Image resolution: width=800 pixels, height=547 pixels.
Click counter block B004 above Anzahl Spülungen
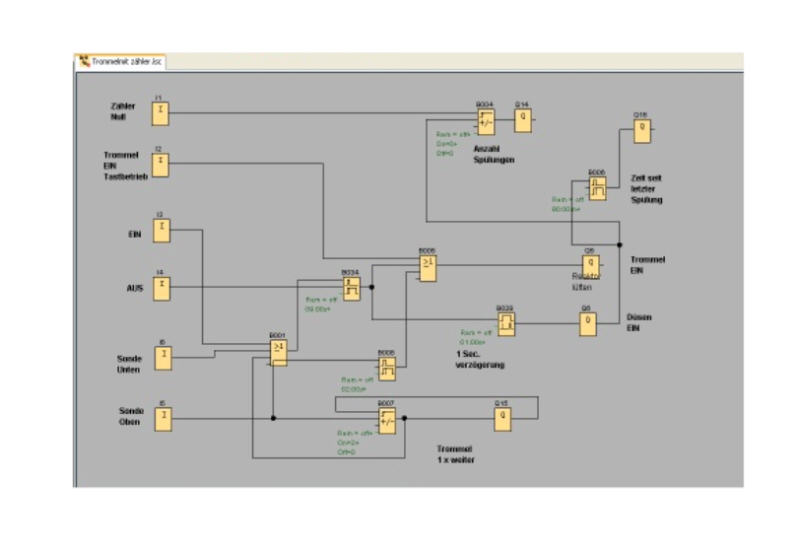486,121
